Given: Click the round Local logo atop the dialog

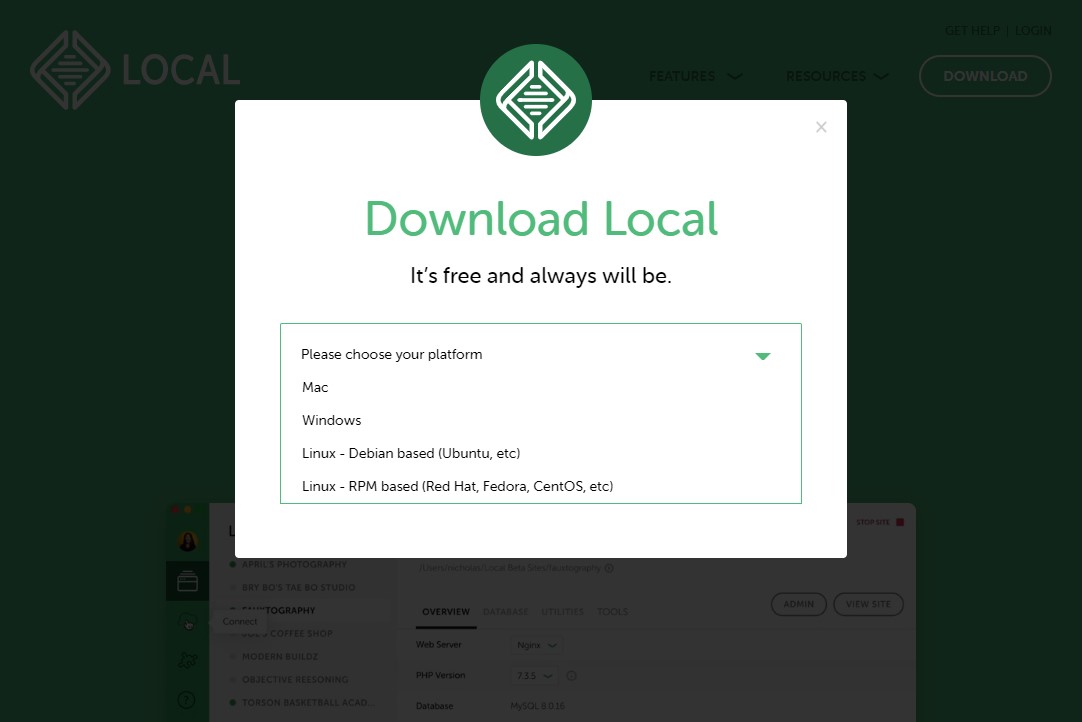Looking at the screenshot, I should click(x=536, y=100).
